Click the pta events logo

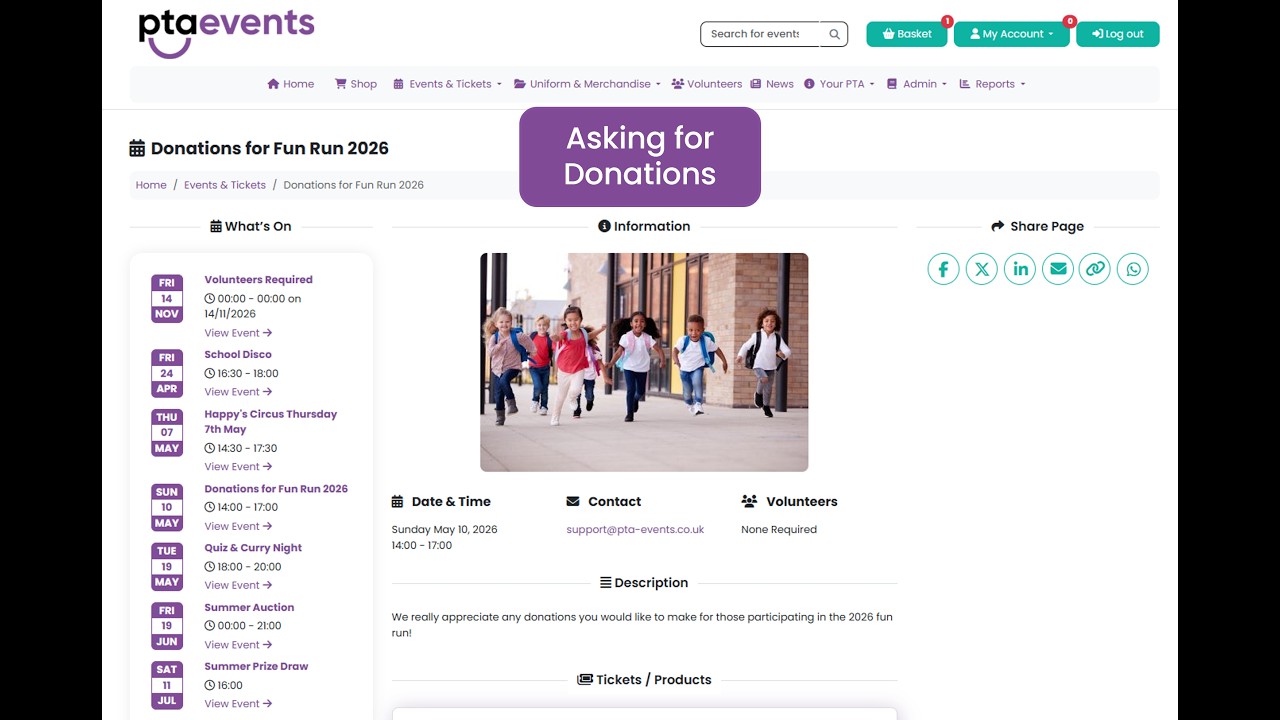(x=226, y=32)
